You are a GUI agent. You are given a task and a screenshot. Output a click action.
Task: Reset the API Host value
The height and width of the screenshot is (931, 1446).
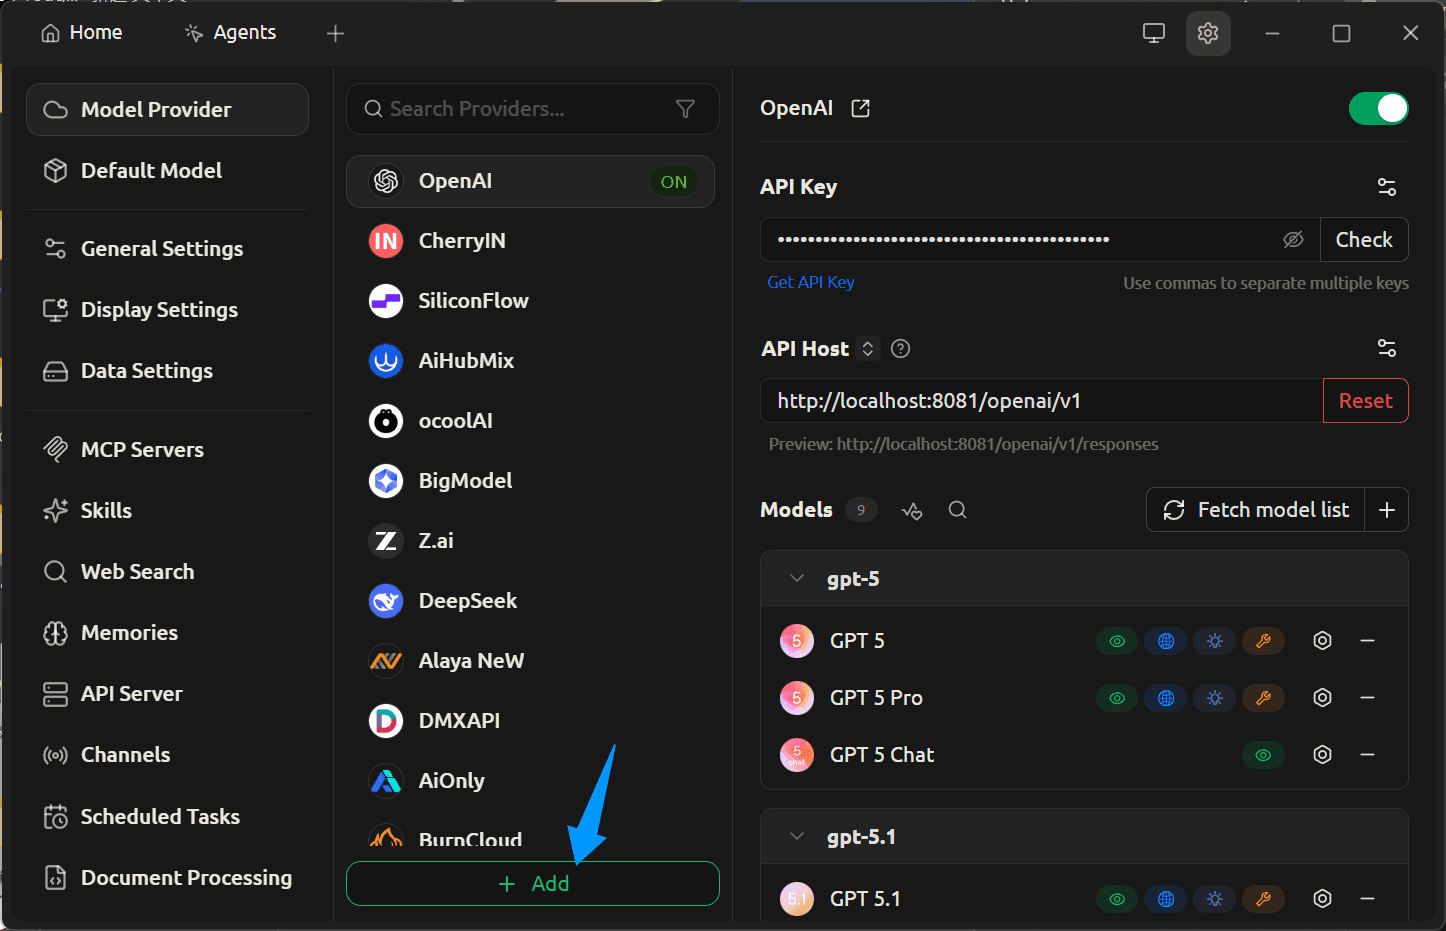pos(1365,401)
